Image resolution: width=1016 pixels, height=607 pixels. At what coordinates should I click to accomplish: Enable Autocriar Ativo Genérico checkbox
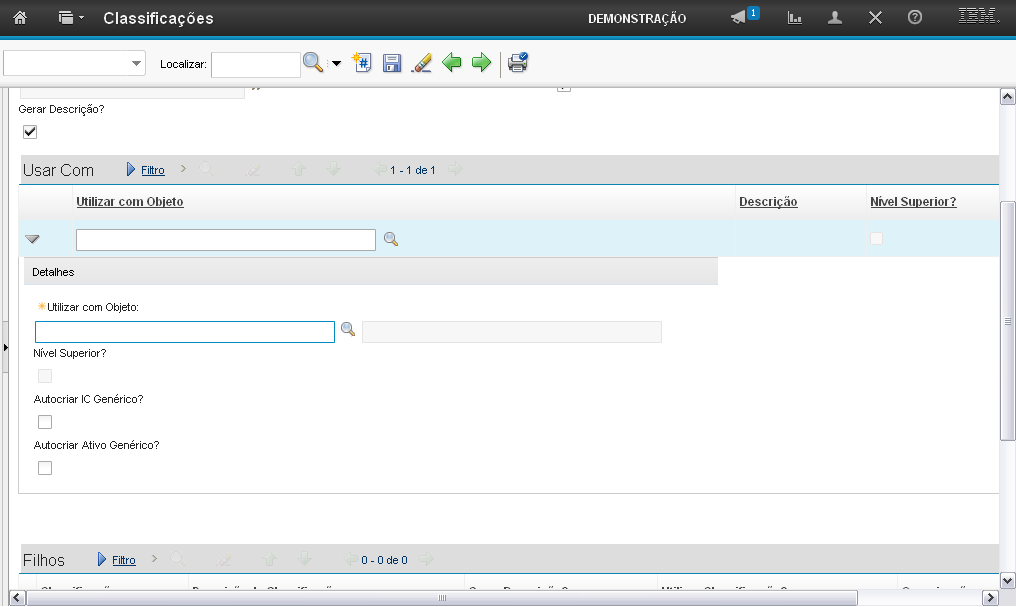point(44,468)
